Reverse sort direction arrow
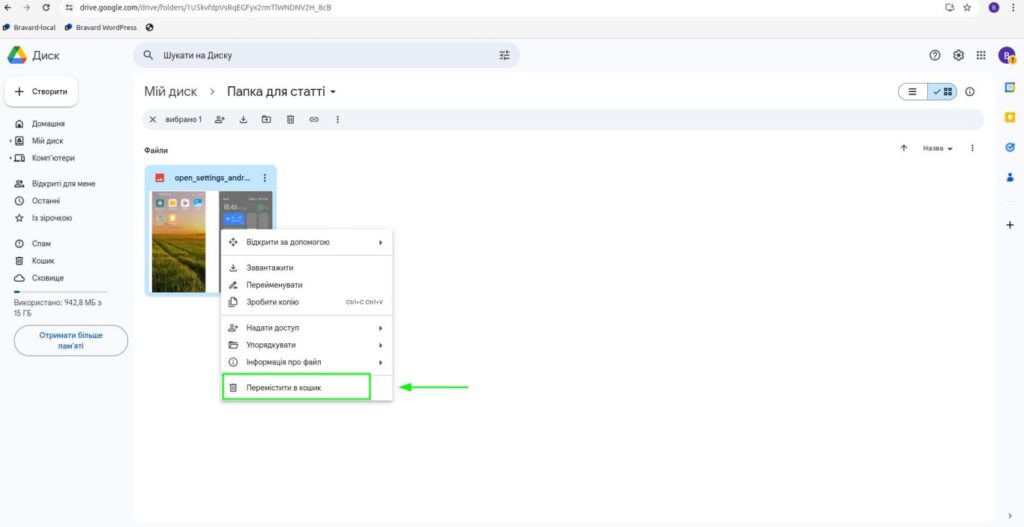 [x=904, y=148]
